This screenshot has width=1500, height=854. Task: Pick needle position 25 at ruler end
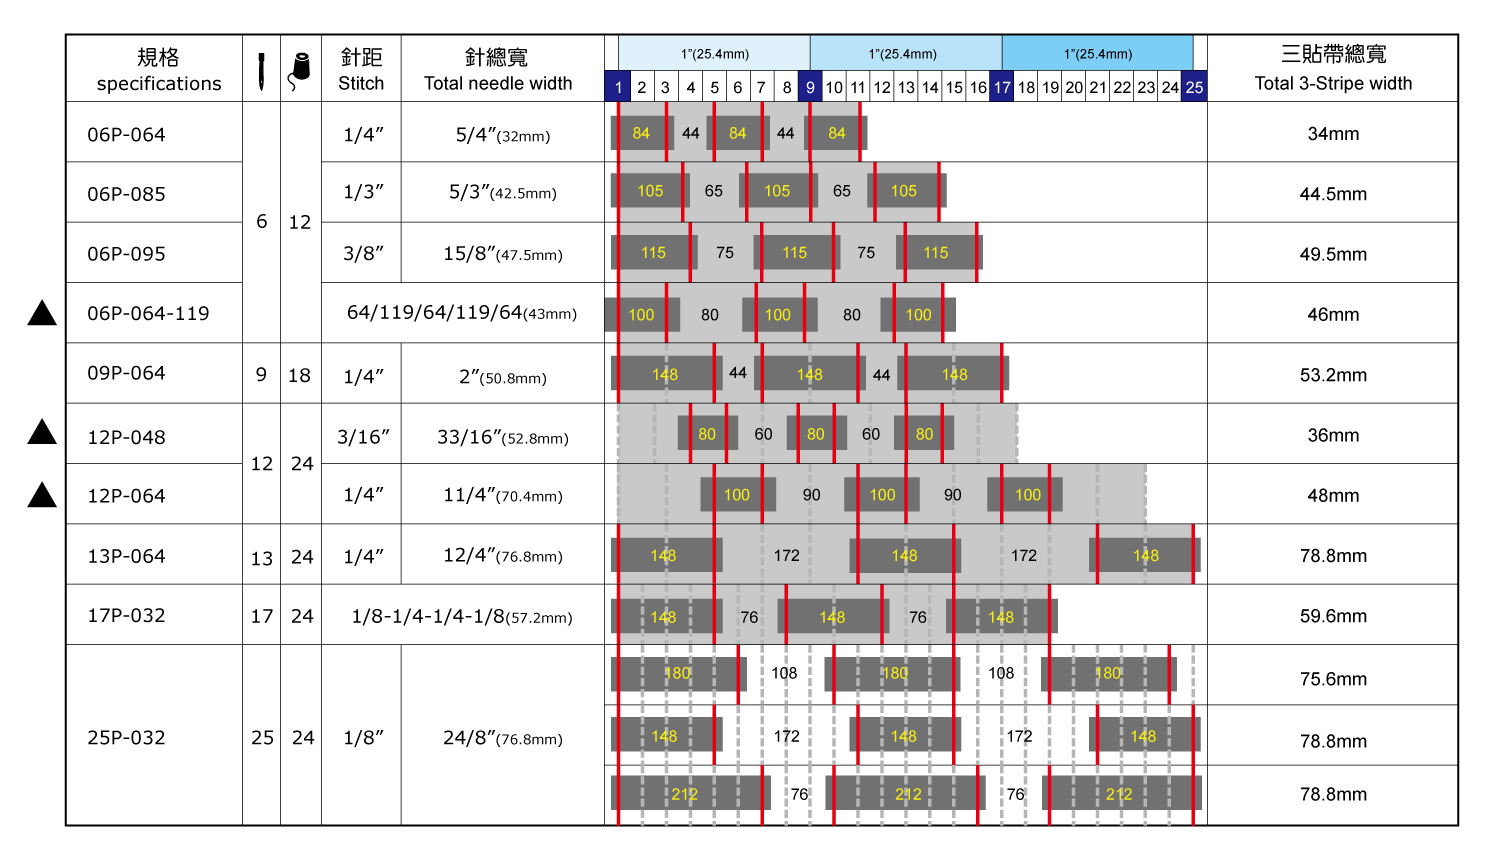click(x=1194, y=87)
